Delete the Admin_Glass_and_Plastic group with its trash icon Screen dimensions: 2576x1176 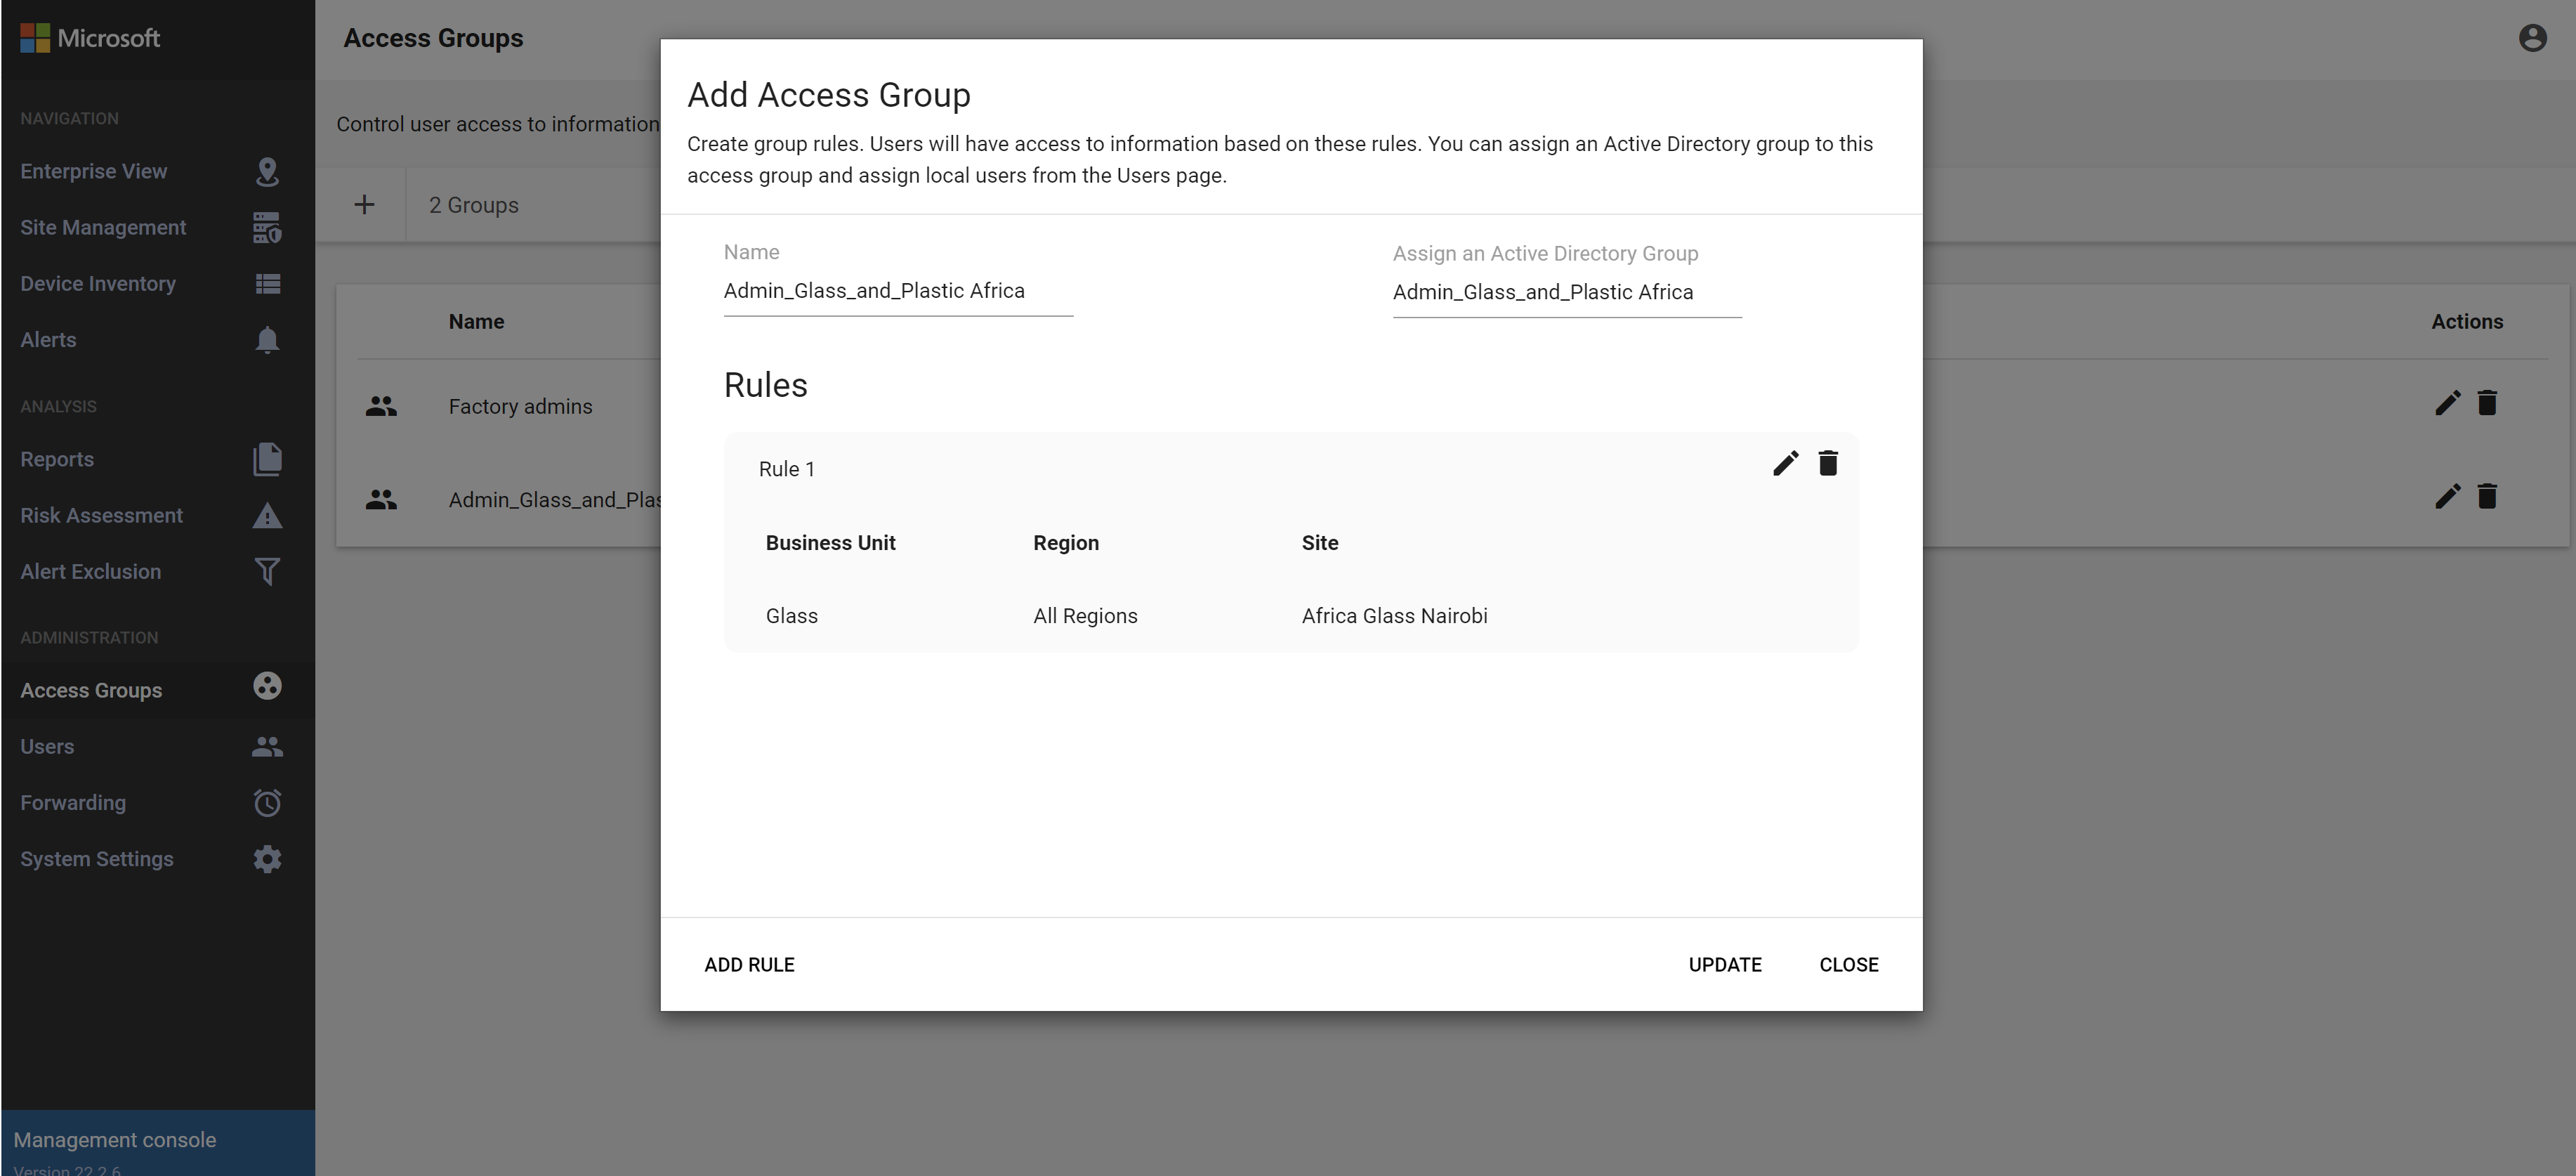tap(2488, 496)
